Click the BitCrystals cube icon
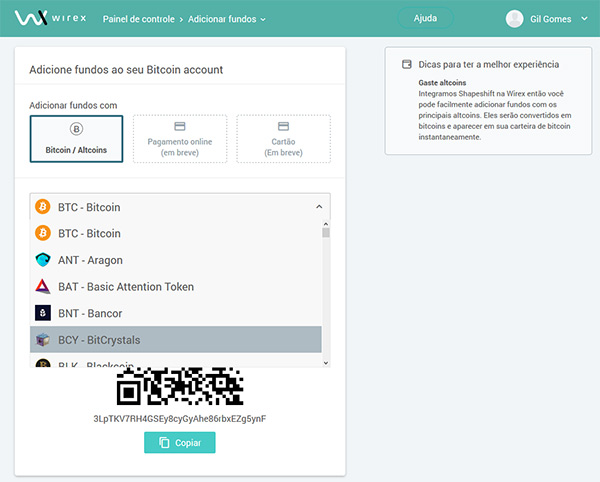 point(43,339)
